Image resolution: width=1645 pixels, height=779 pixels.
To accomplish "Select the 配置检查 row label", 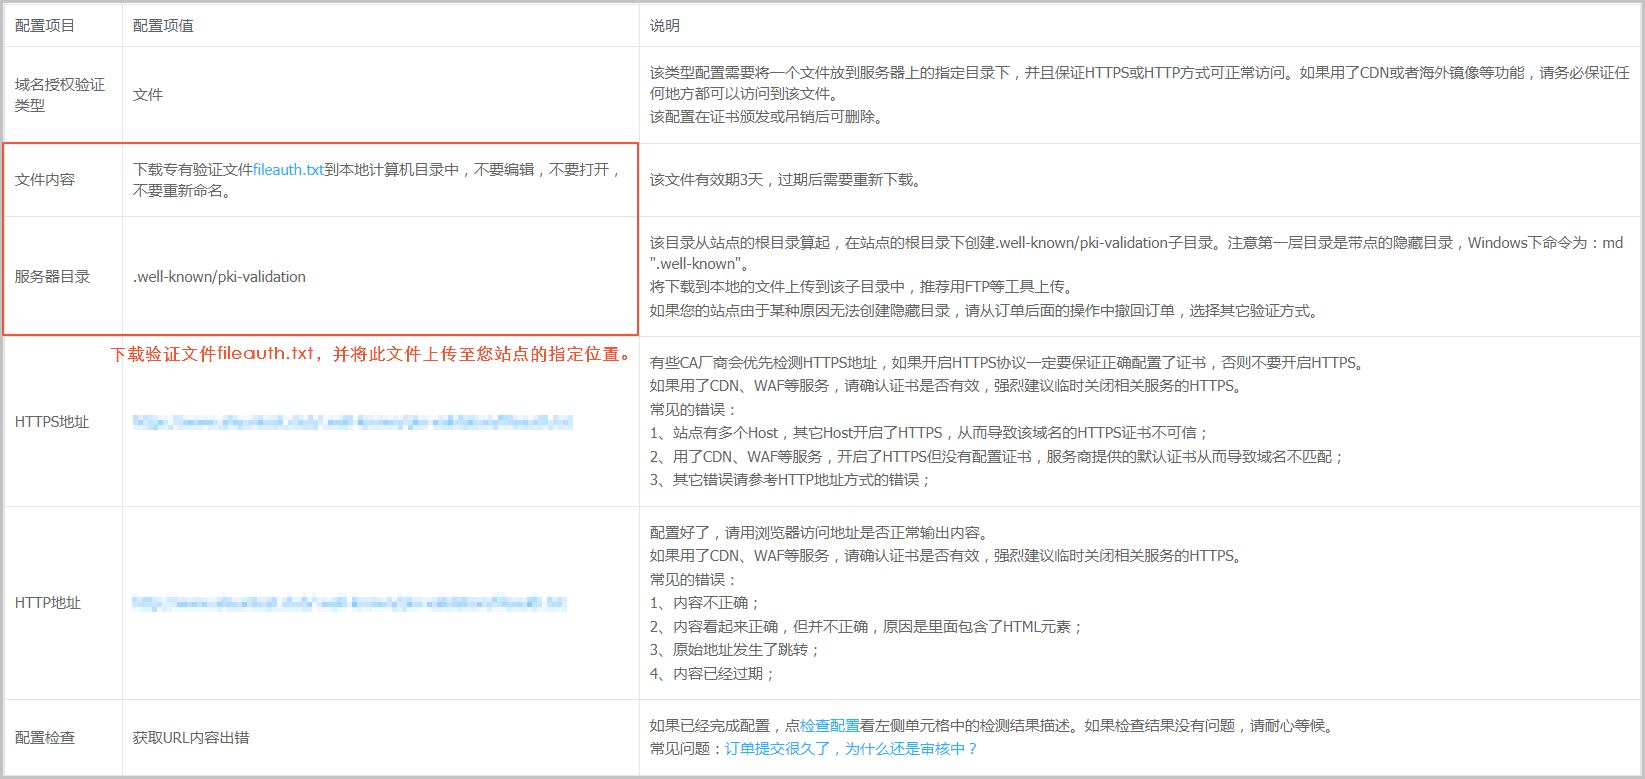I will tap(45, 738).
